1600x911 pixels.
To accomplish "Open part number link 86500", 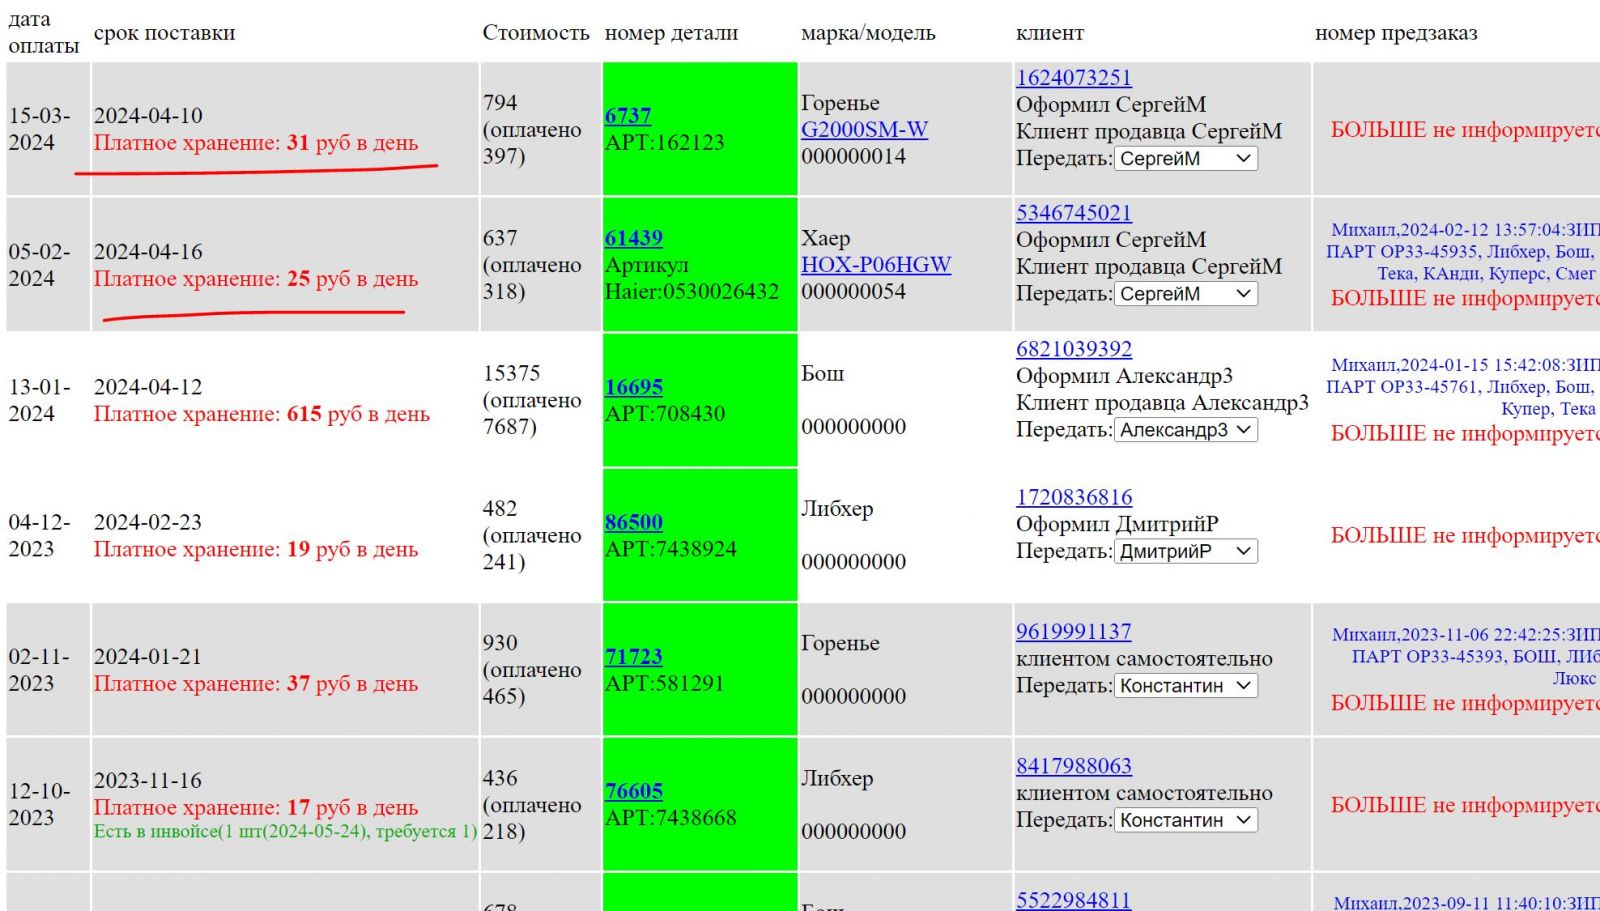I will click(633, 522).
